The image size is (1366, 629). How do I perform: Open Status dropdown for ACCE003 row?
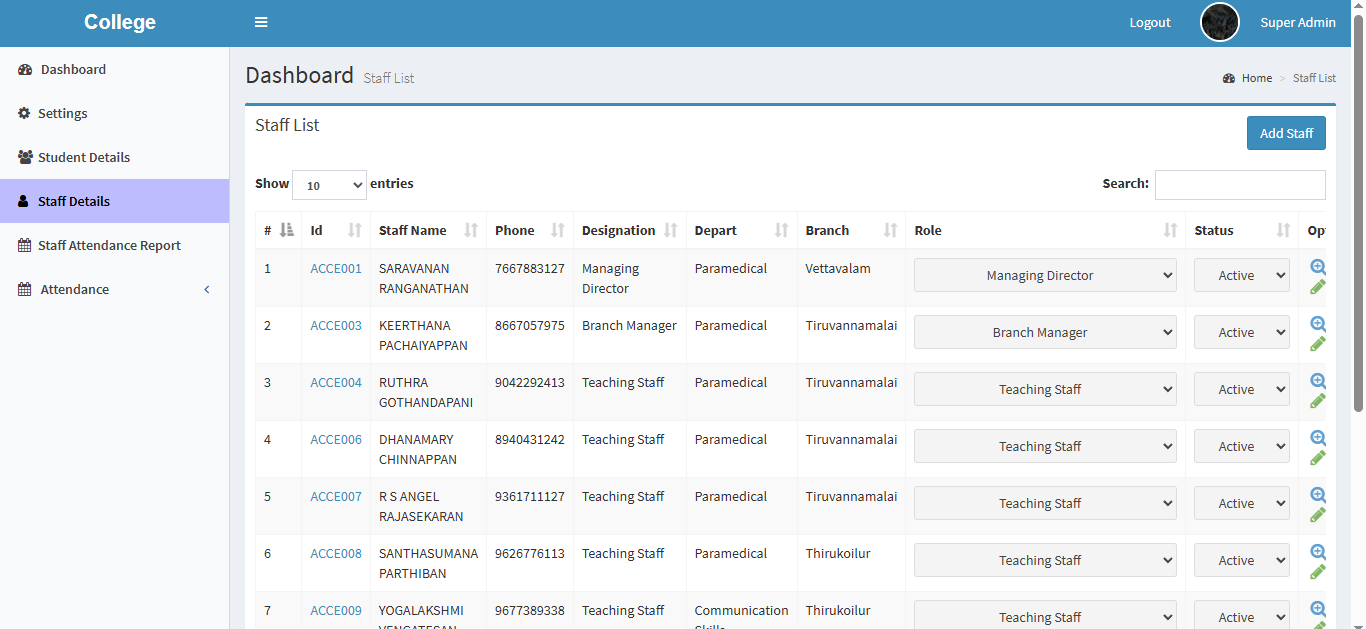[1241, 333]
